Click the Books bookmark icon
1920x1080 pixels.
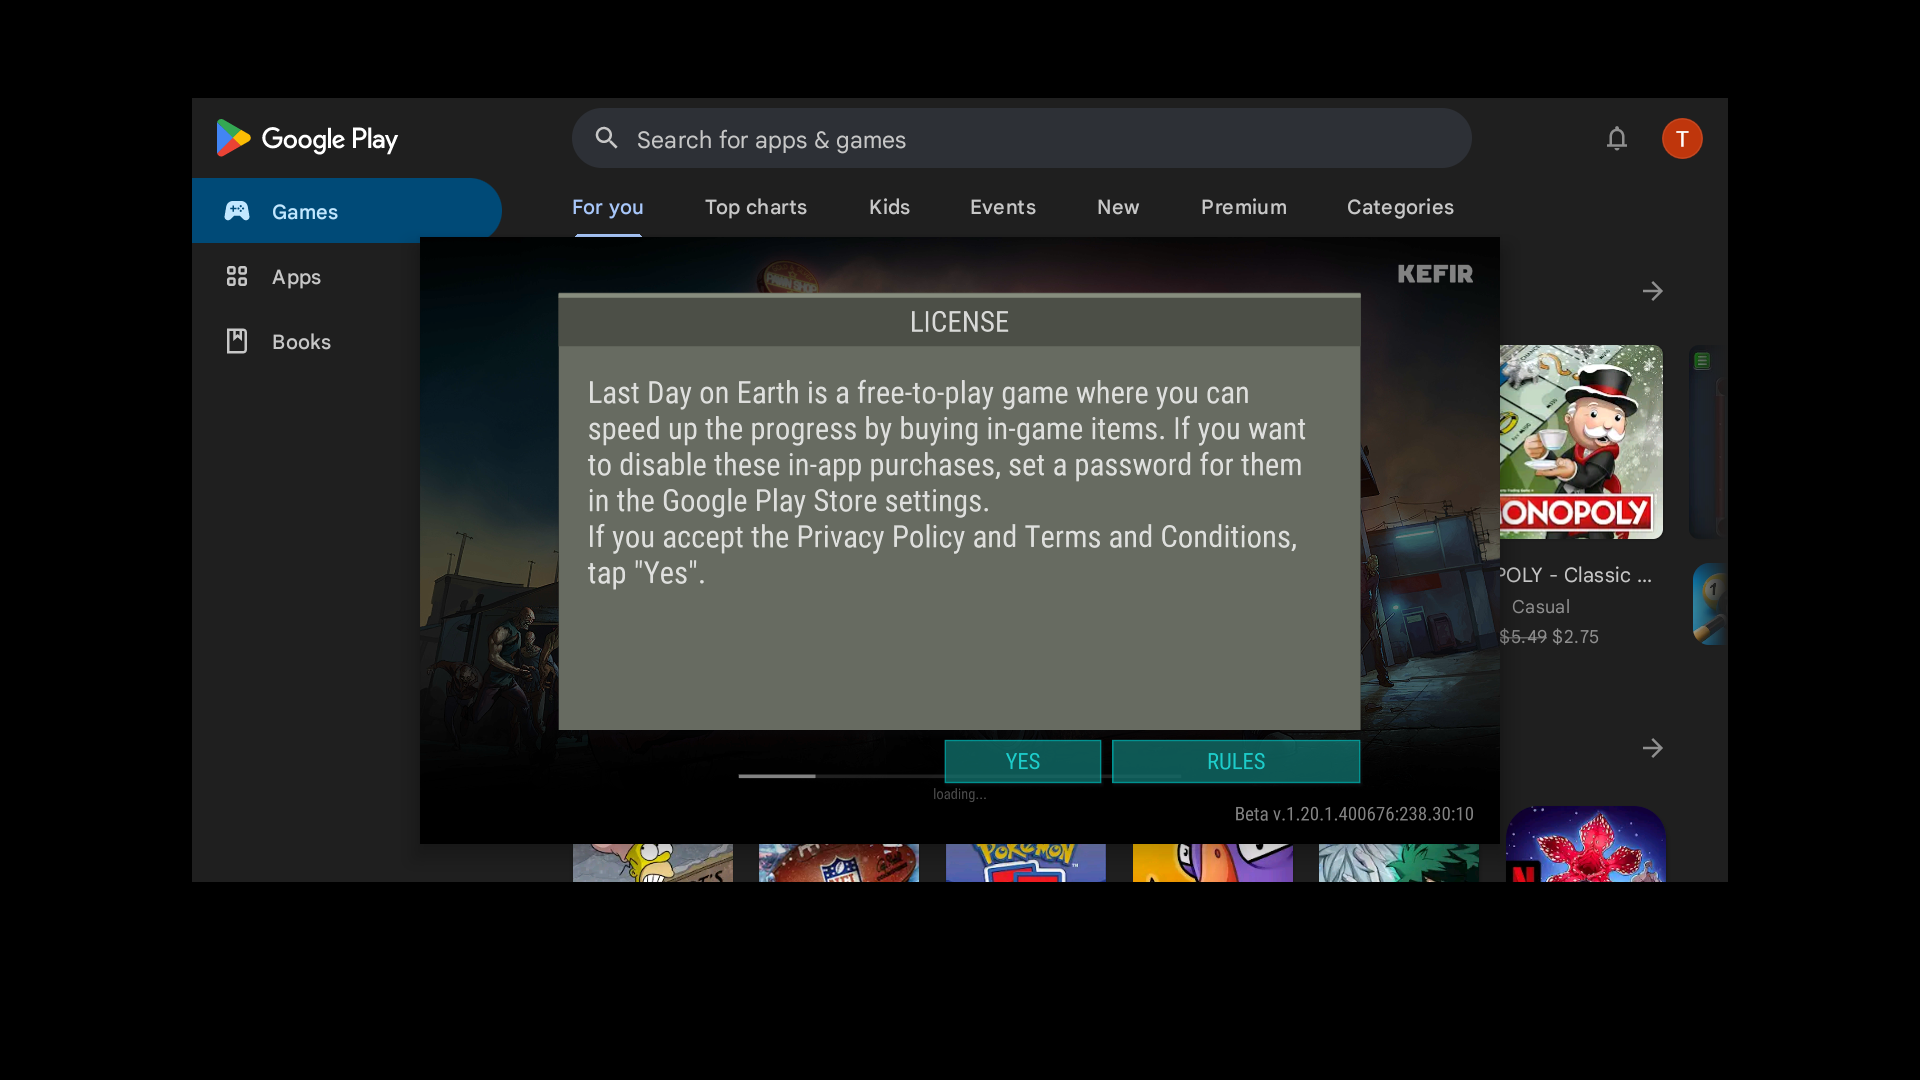237,341
